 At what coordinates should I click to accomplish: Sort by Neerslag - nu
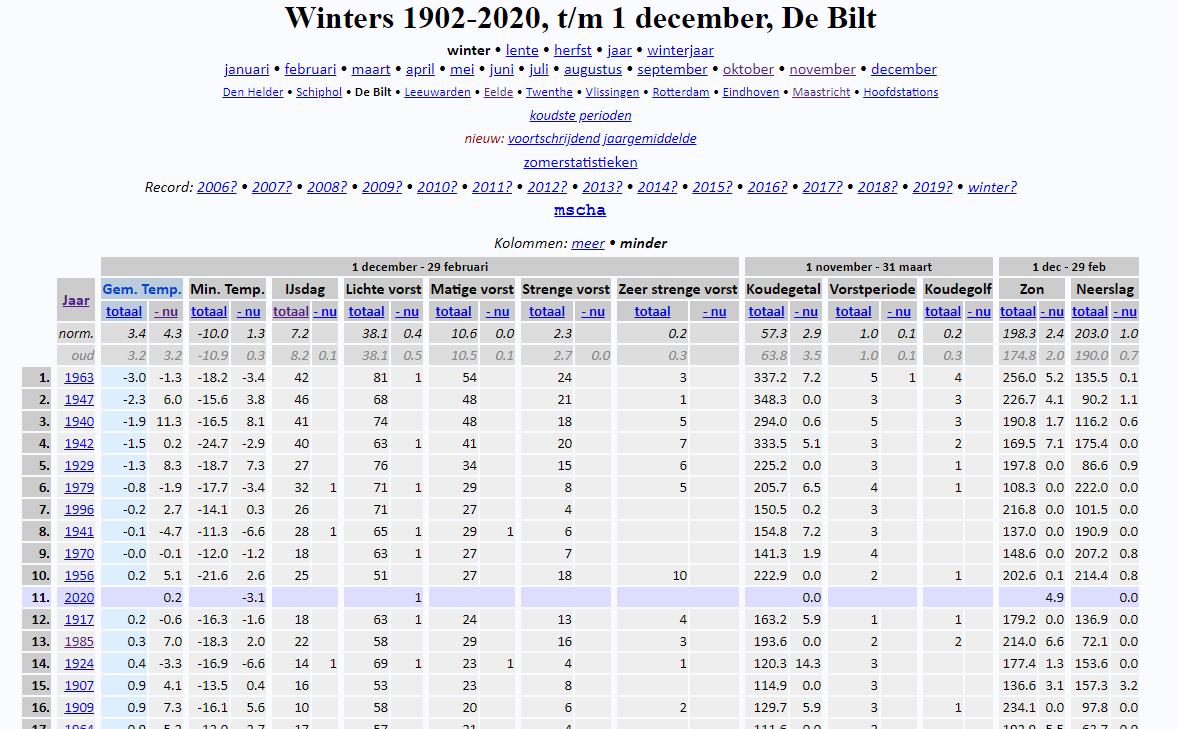(1125, 311)
